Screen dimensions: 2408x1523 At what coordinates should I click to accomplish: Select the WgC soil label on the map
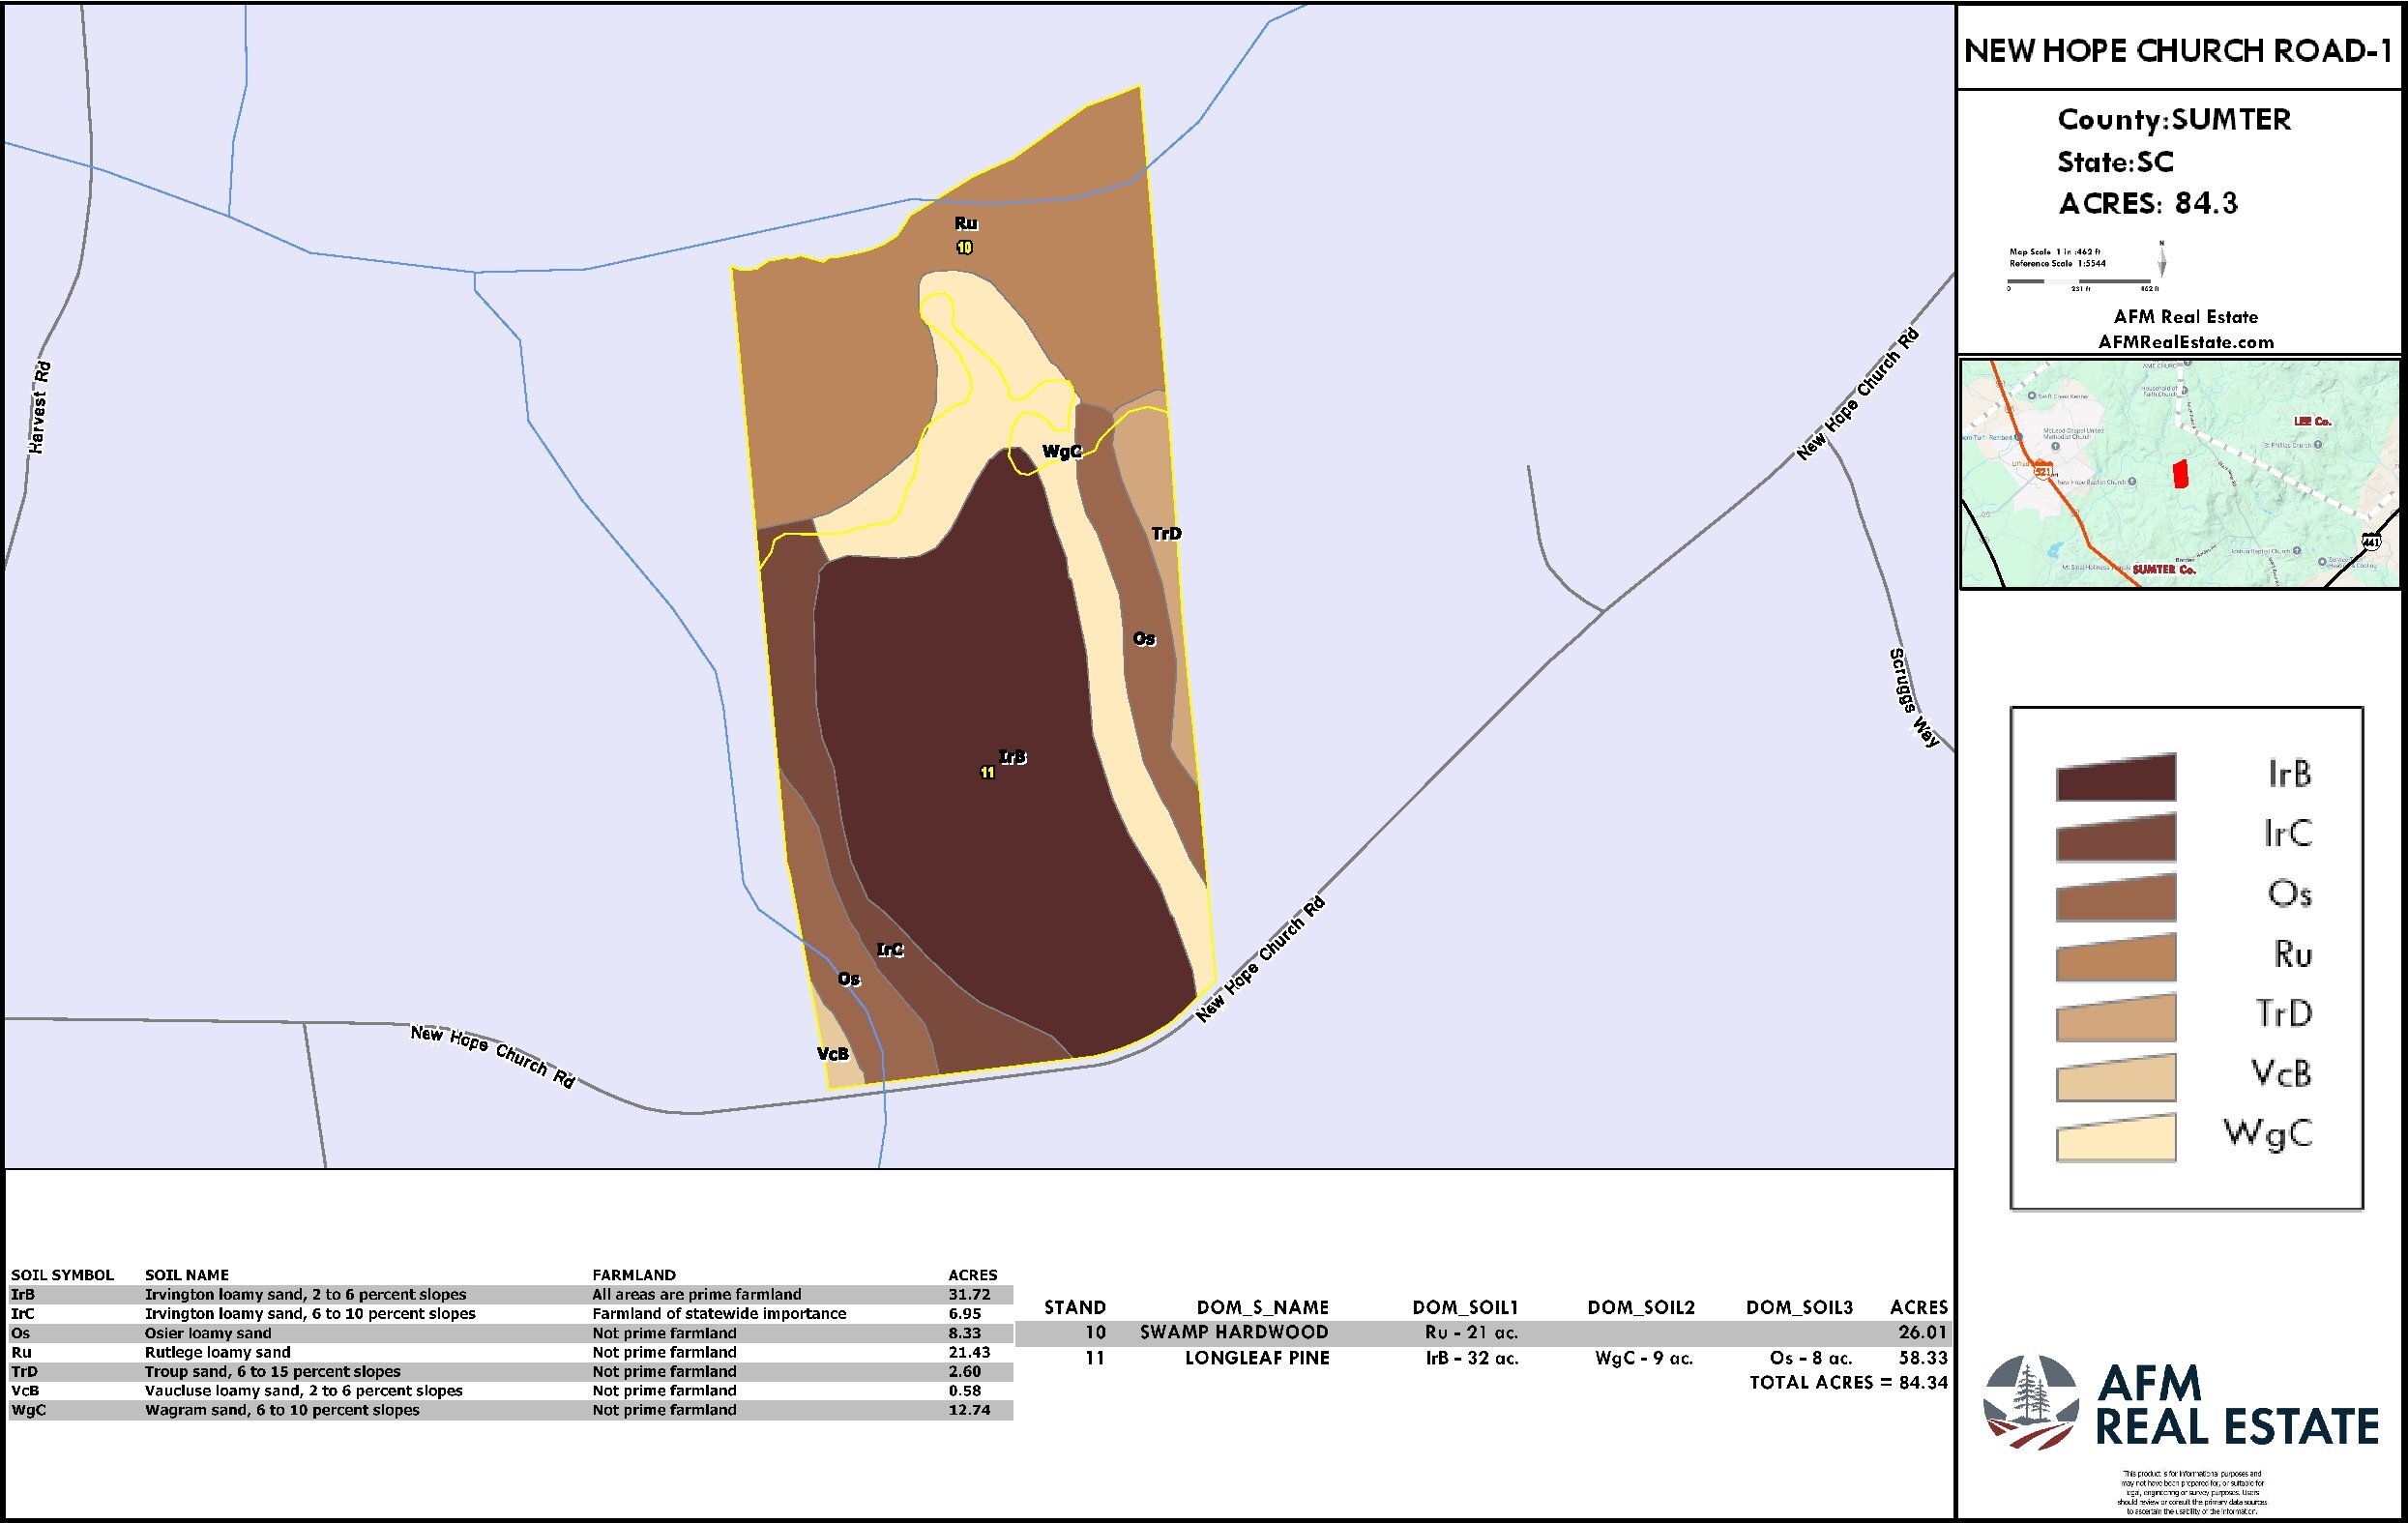coord(1062,451)
